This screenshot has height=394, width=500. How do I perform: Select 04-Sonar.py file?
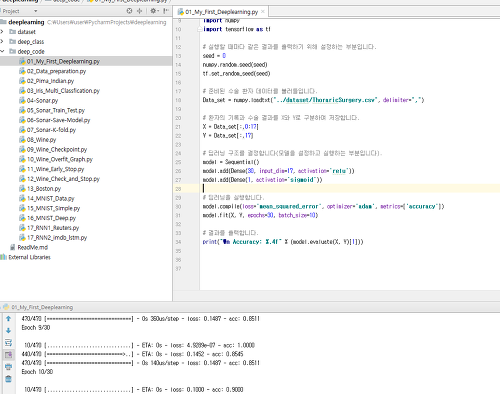tap(39, 100)
